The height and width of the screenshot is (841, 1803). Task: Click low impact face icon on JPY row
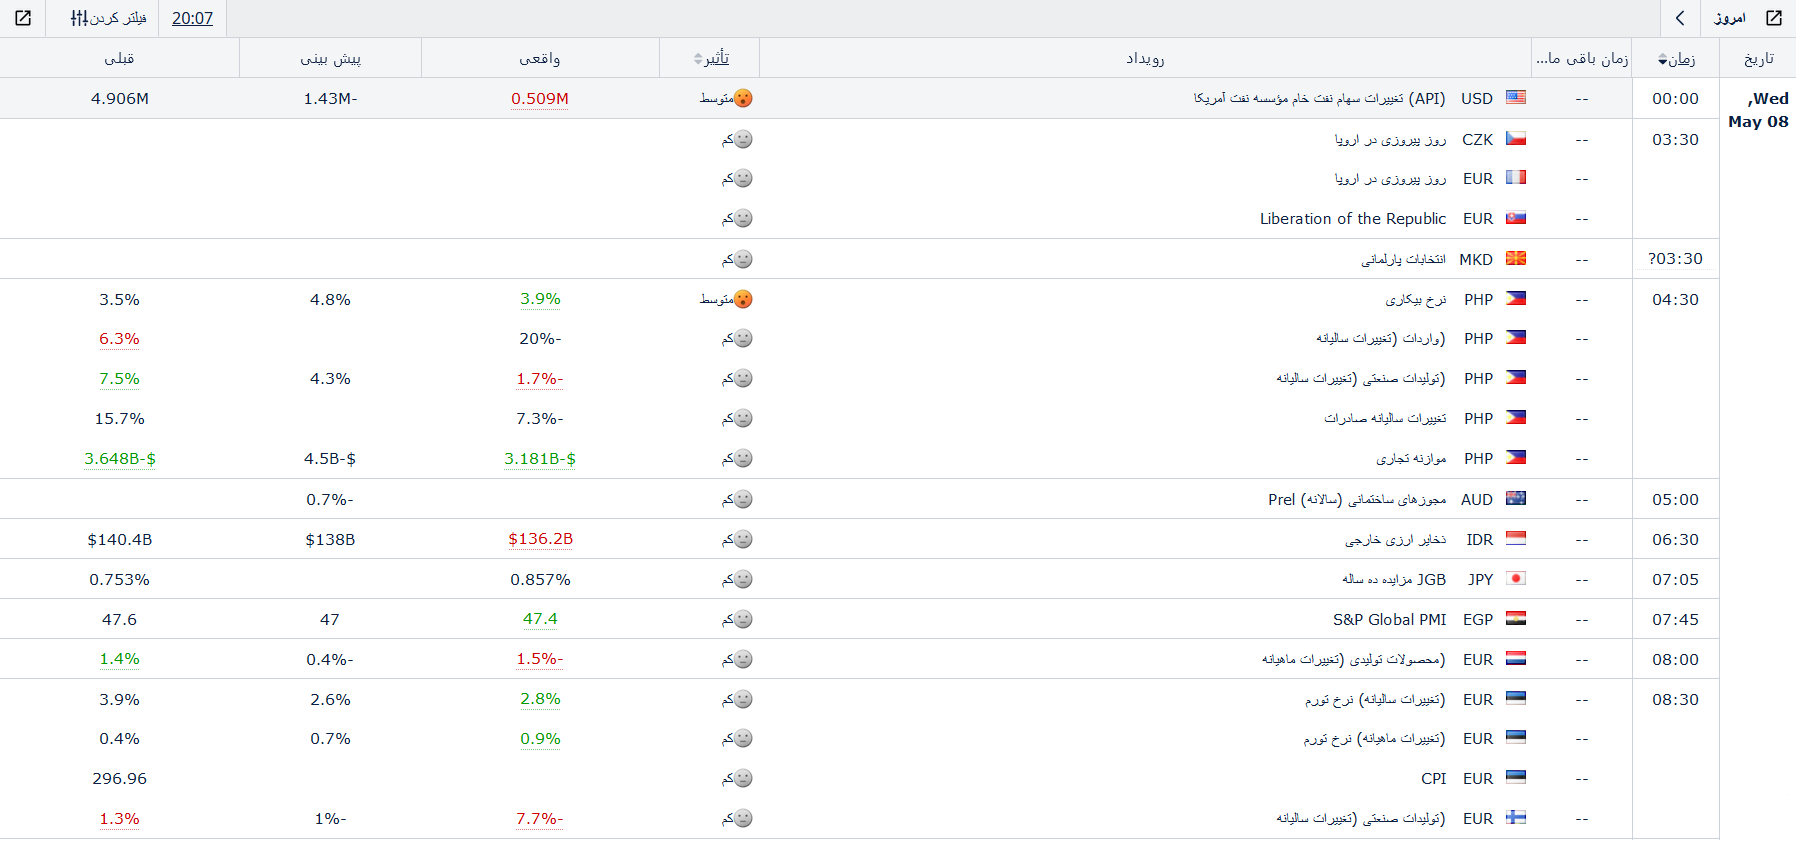coord(743,579)
